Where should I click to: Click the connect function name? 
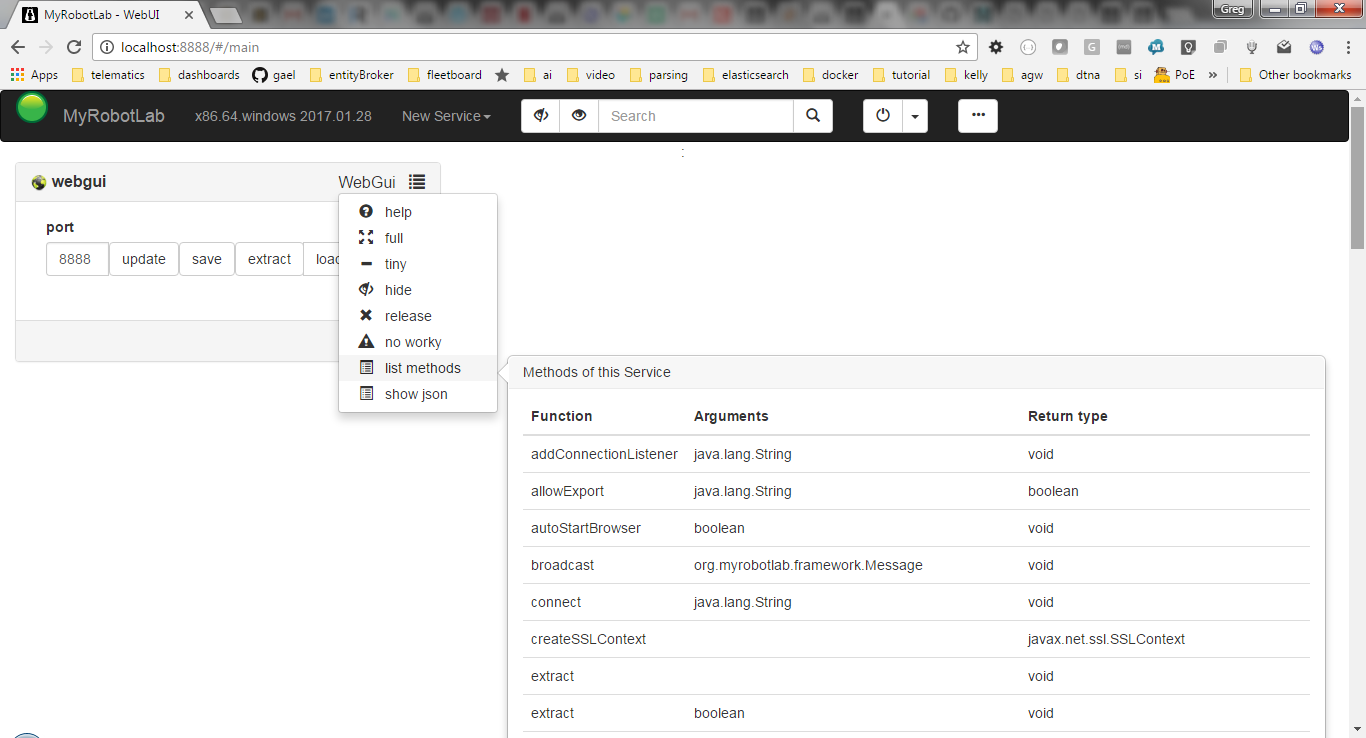click(556, 602)
